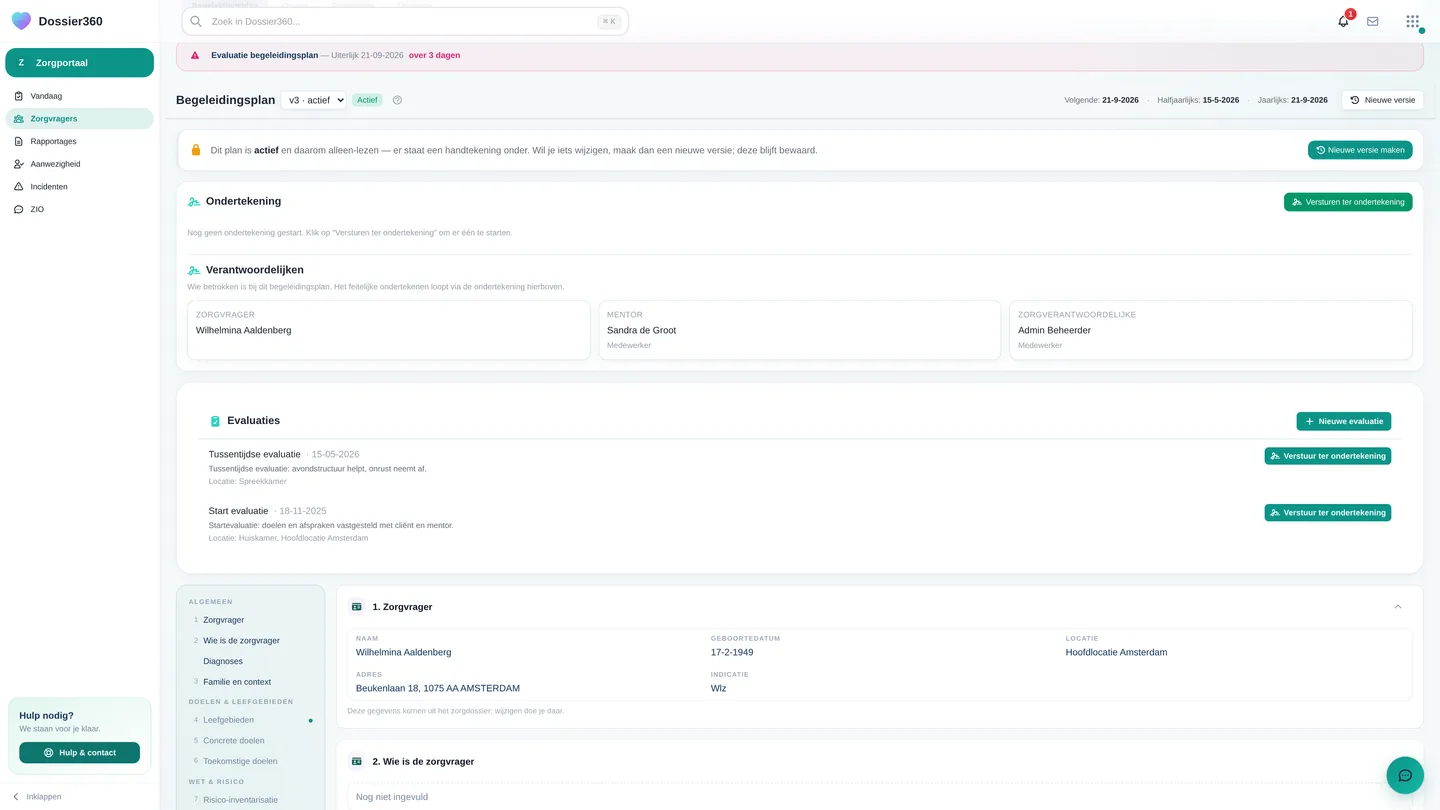The width and height of the screenshot is (1440, 810).
Task: Go to Zorgvragers in sidebar
Action: point(80,119)
